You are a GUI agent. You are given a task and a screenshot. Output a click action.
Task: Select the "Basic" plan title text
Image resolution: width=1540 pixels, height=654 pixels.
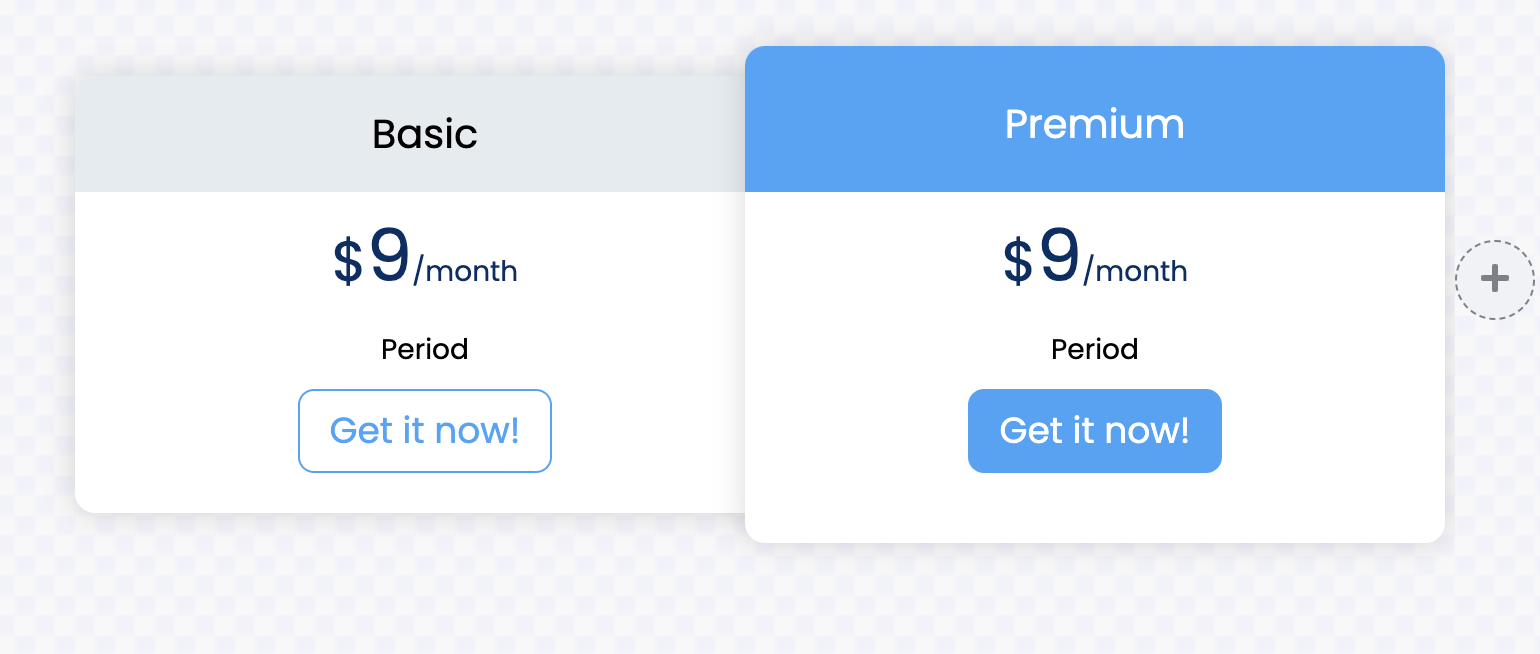[424, 134]
